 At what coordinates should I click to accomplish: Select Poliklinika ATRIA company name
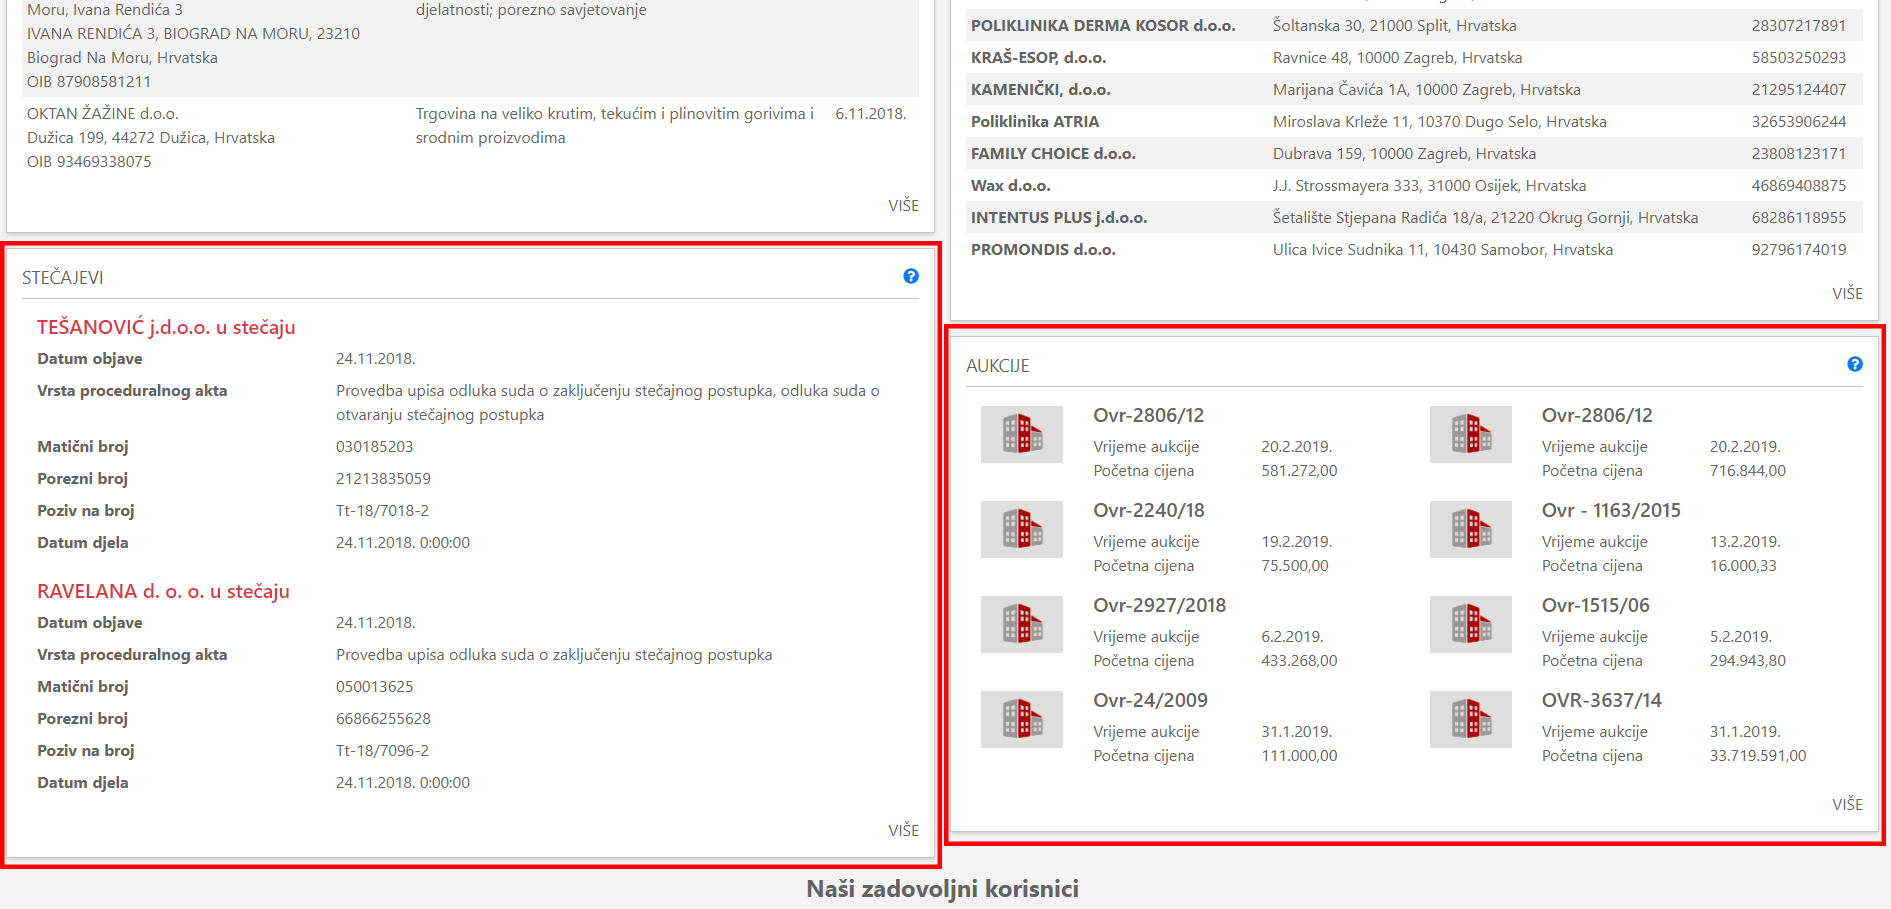point(1035,121)
